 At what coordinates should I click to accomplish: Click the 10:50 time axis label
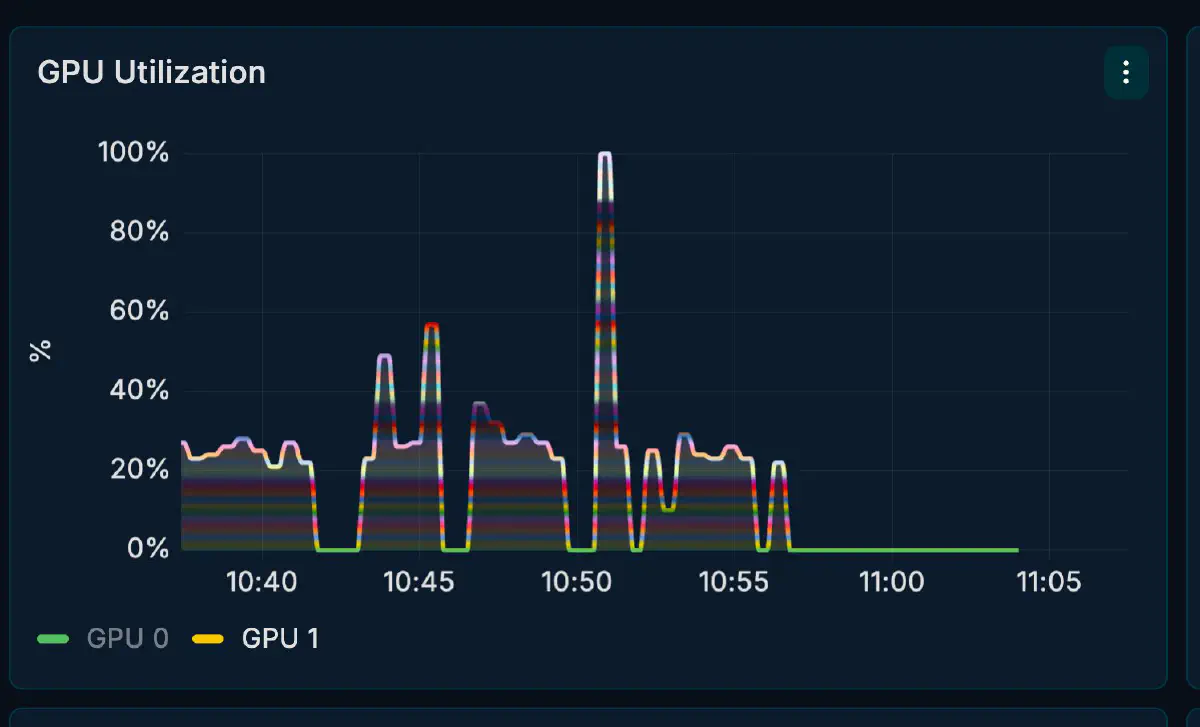(576, 582)
